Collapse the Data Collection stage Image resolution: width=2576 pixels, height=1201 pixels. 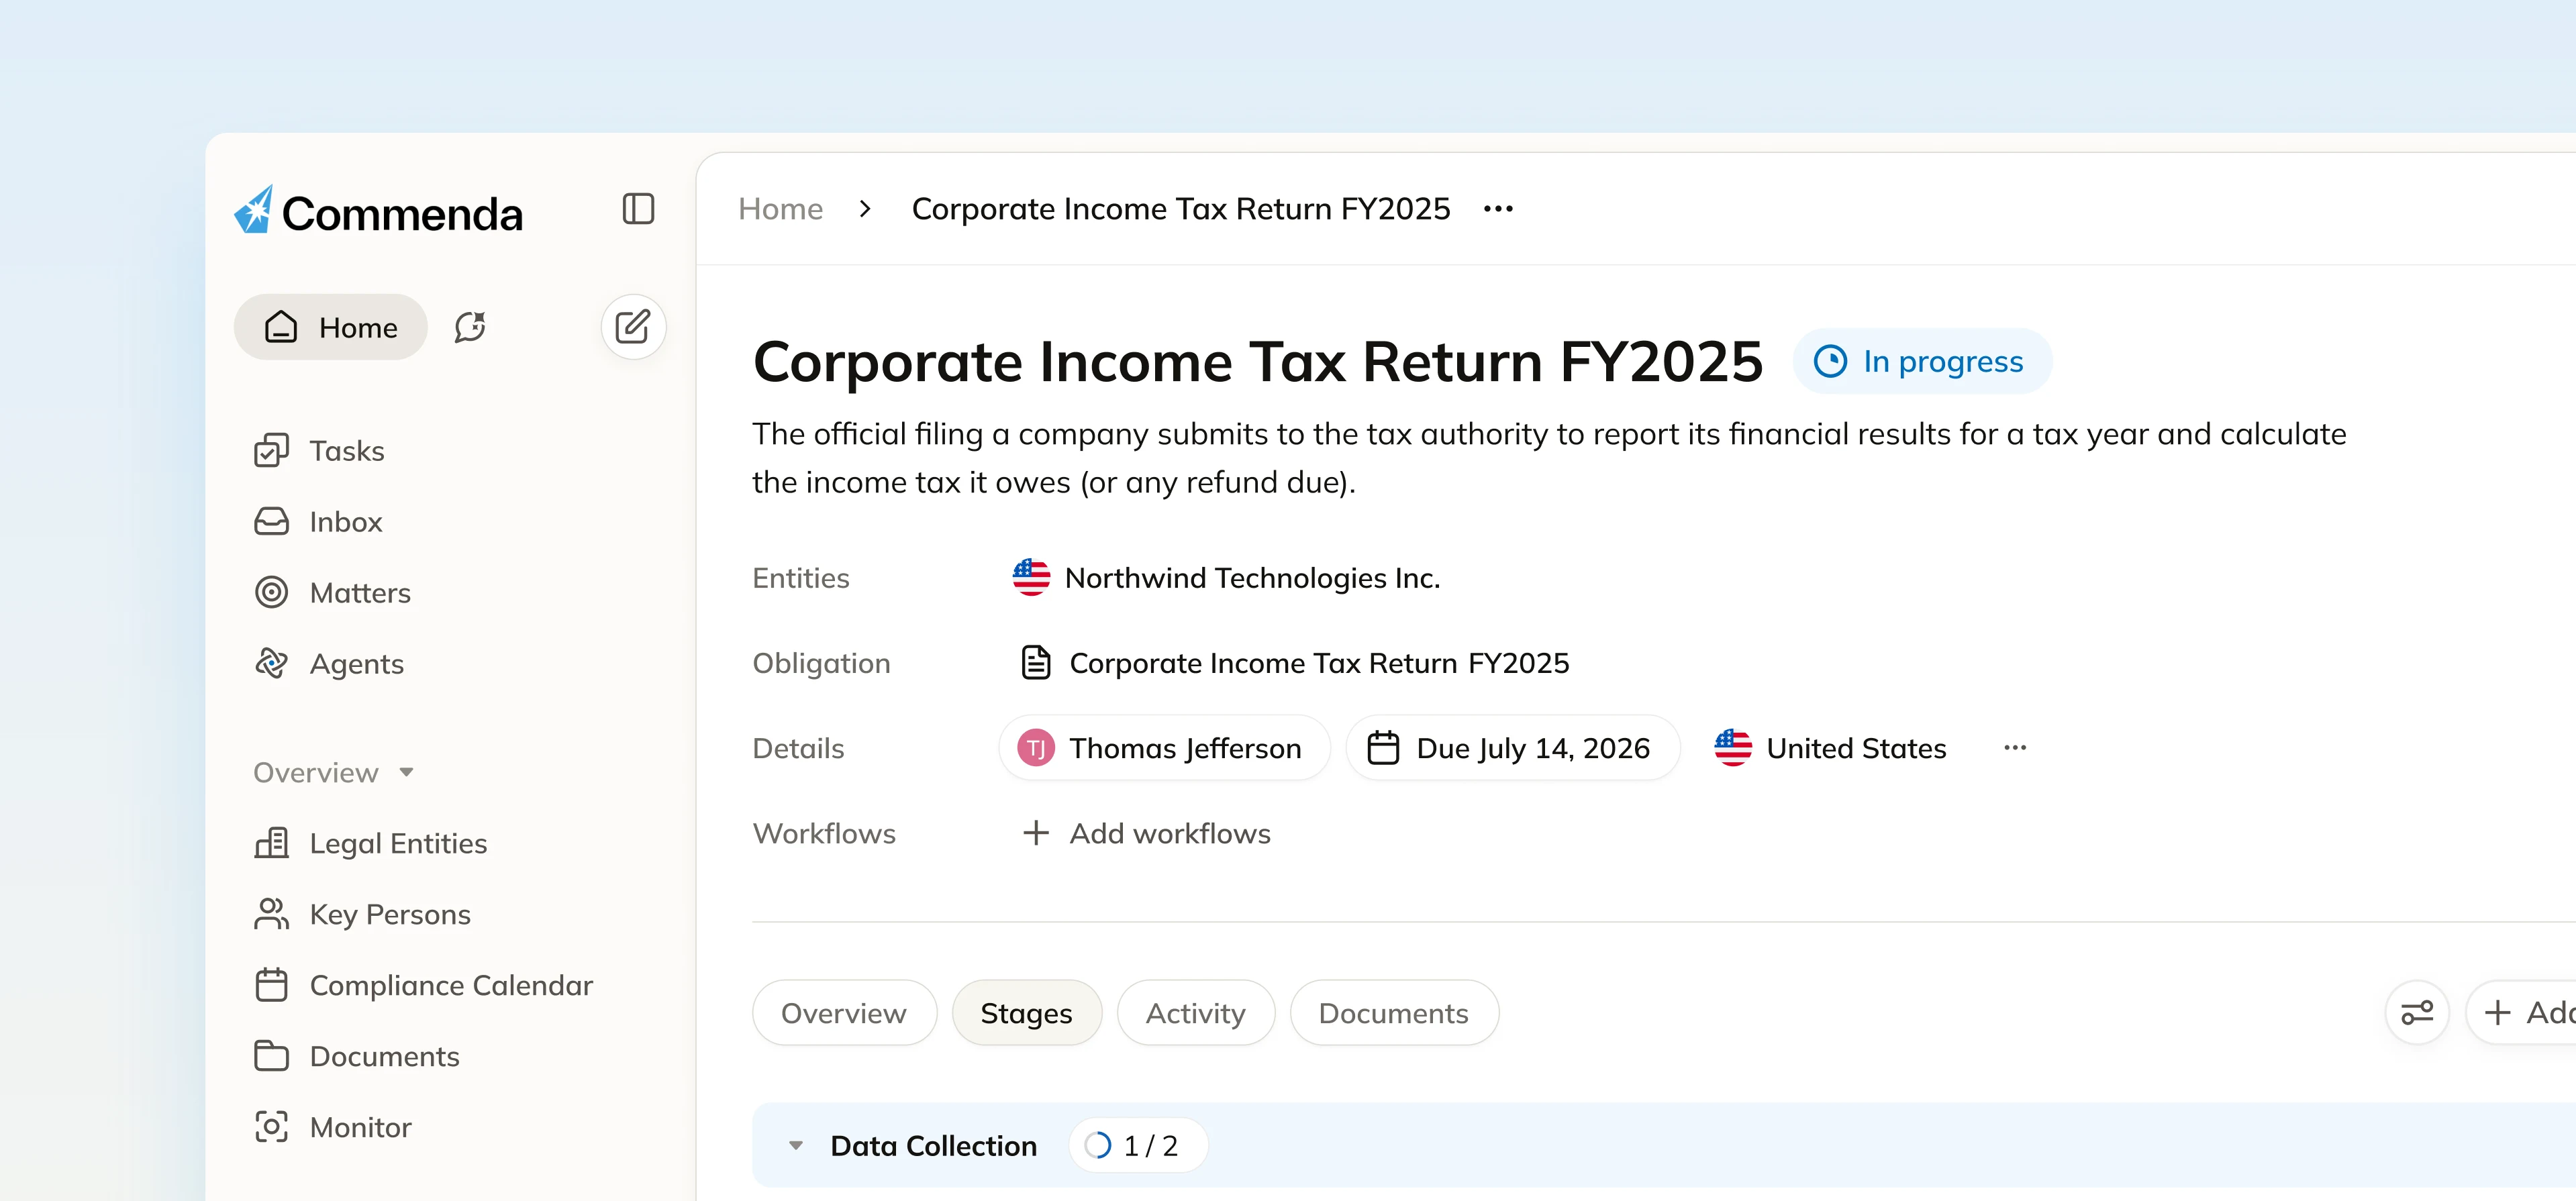coord(796,1146)
